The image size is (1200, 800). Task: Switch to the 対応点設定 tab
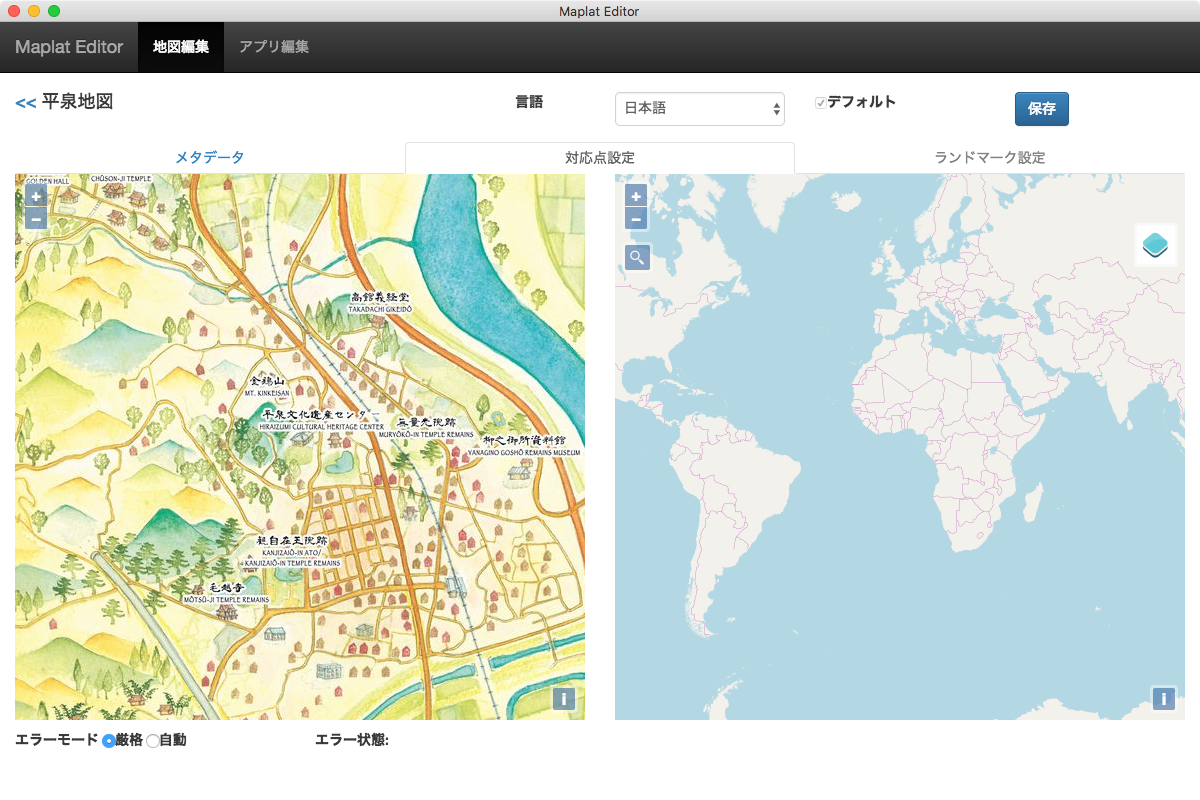[600, 157]
